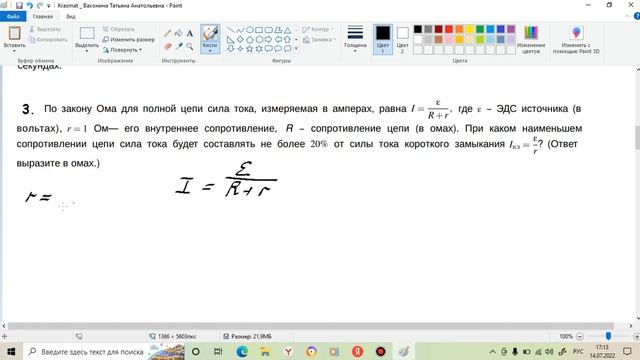Screen dimensions: 640x360
Task: Select the Pencil tool
Action: pos(167,33)
